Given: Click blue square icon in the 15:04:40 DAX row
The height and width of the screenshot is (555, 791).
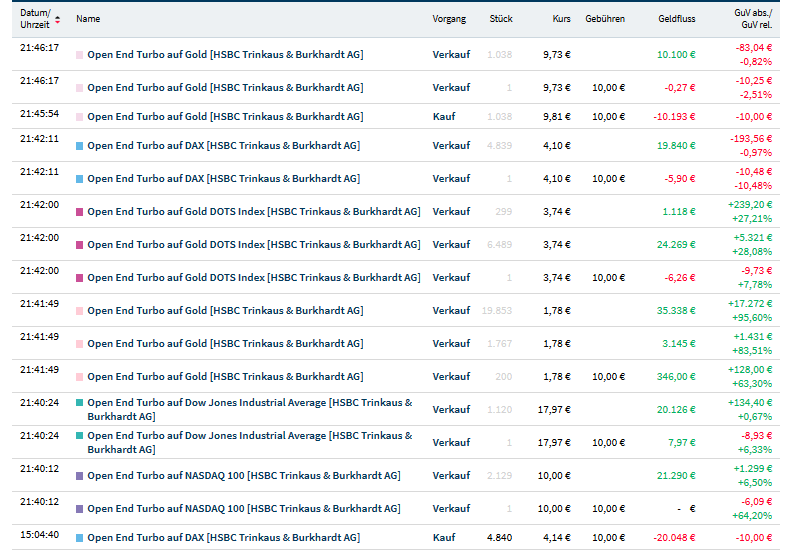Looking at the screenshot, I should pos(80,538).
